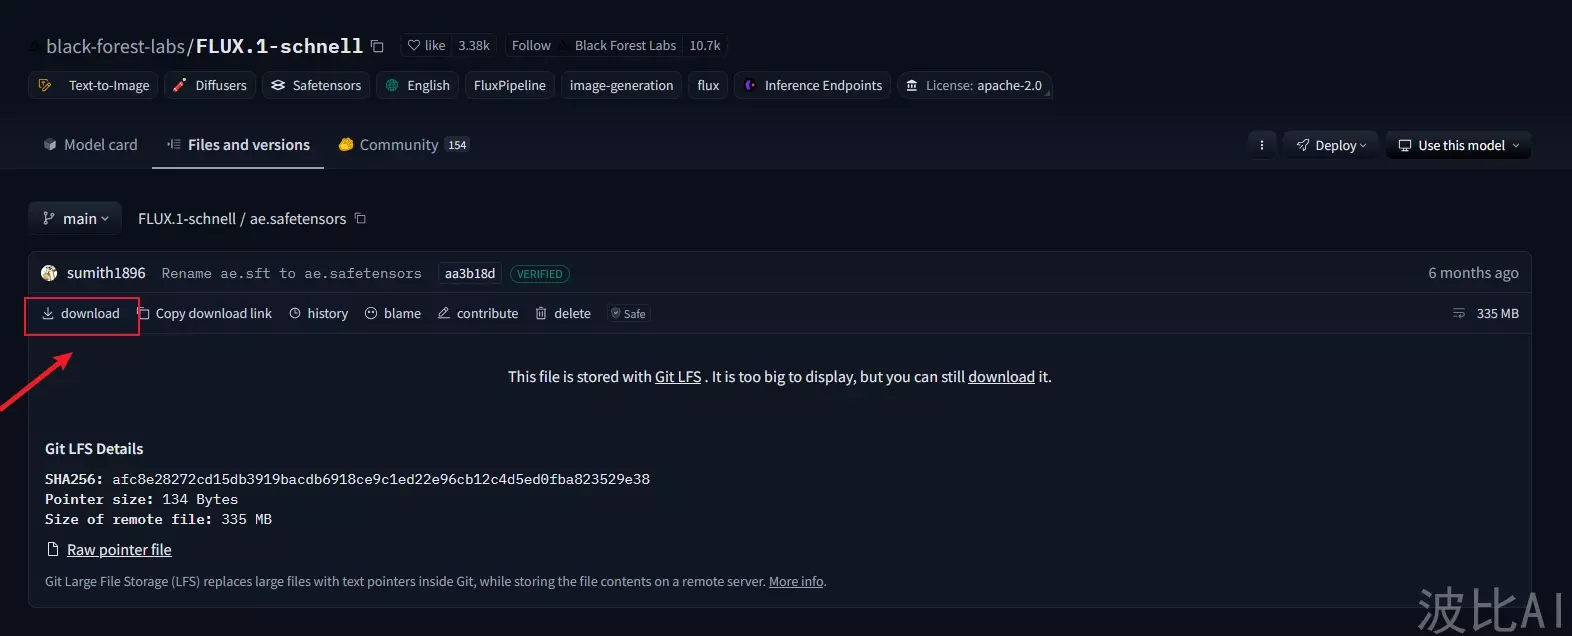Click the 335 MB file size
Viewport: 1572px width, 636px height.
click(x=1497, y=314)
